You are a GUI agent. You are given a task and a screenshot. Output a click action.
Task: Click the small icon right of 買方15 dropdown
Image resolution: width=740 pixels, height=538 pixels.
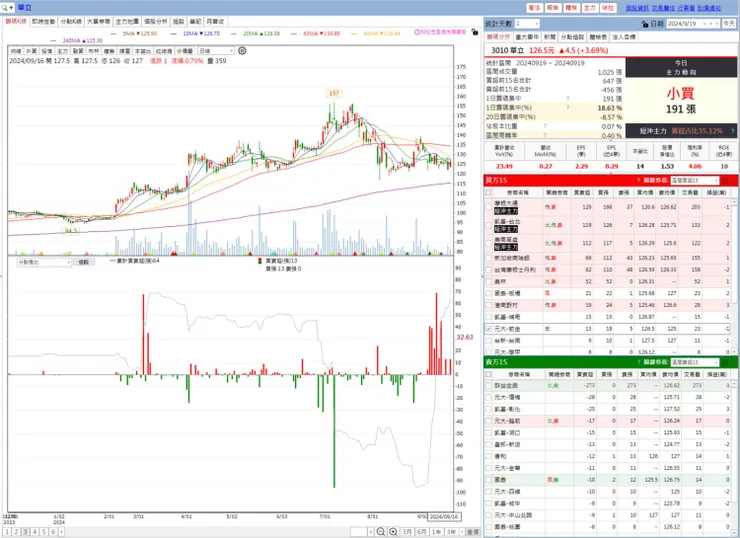[x=725, y=180]
